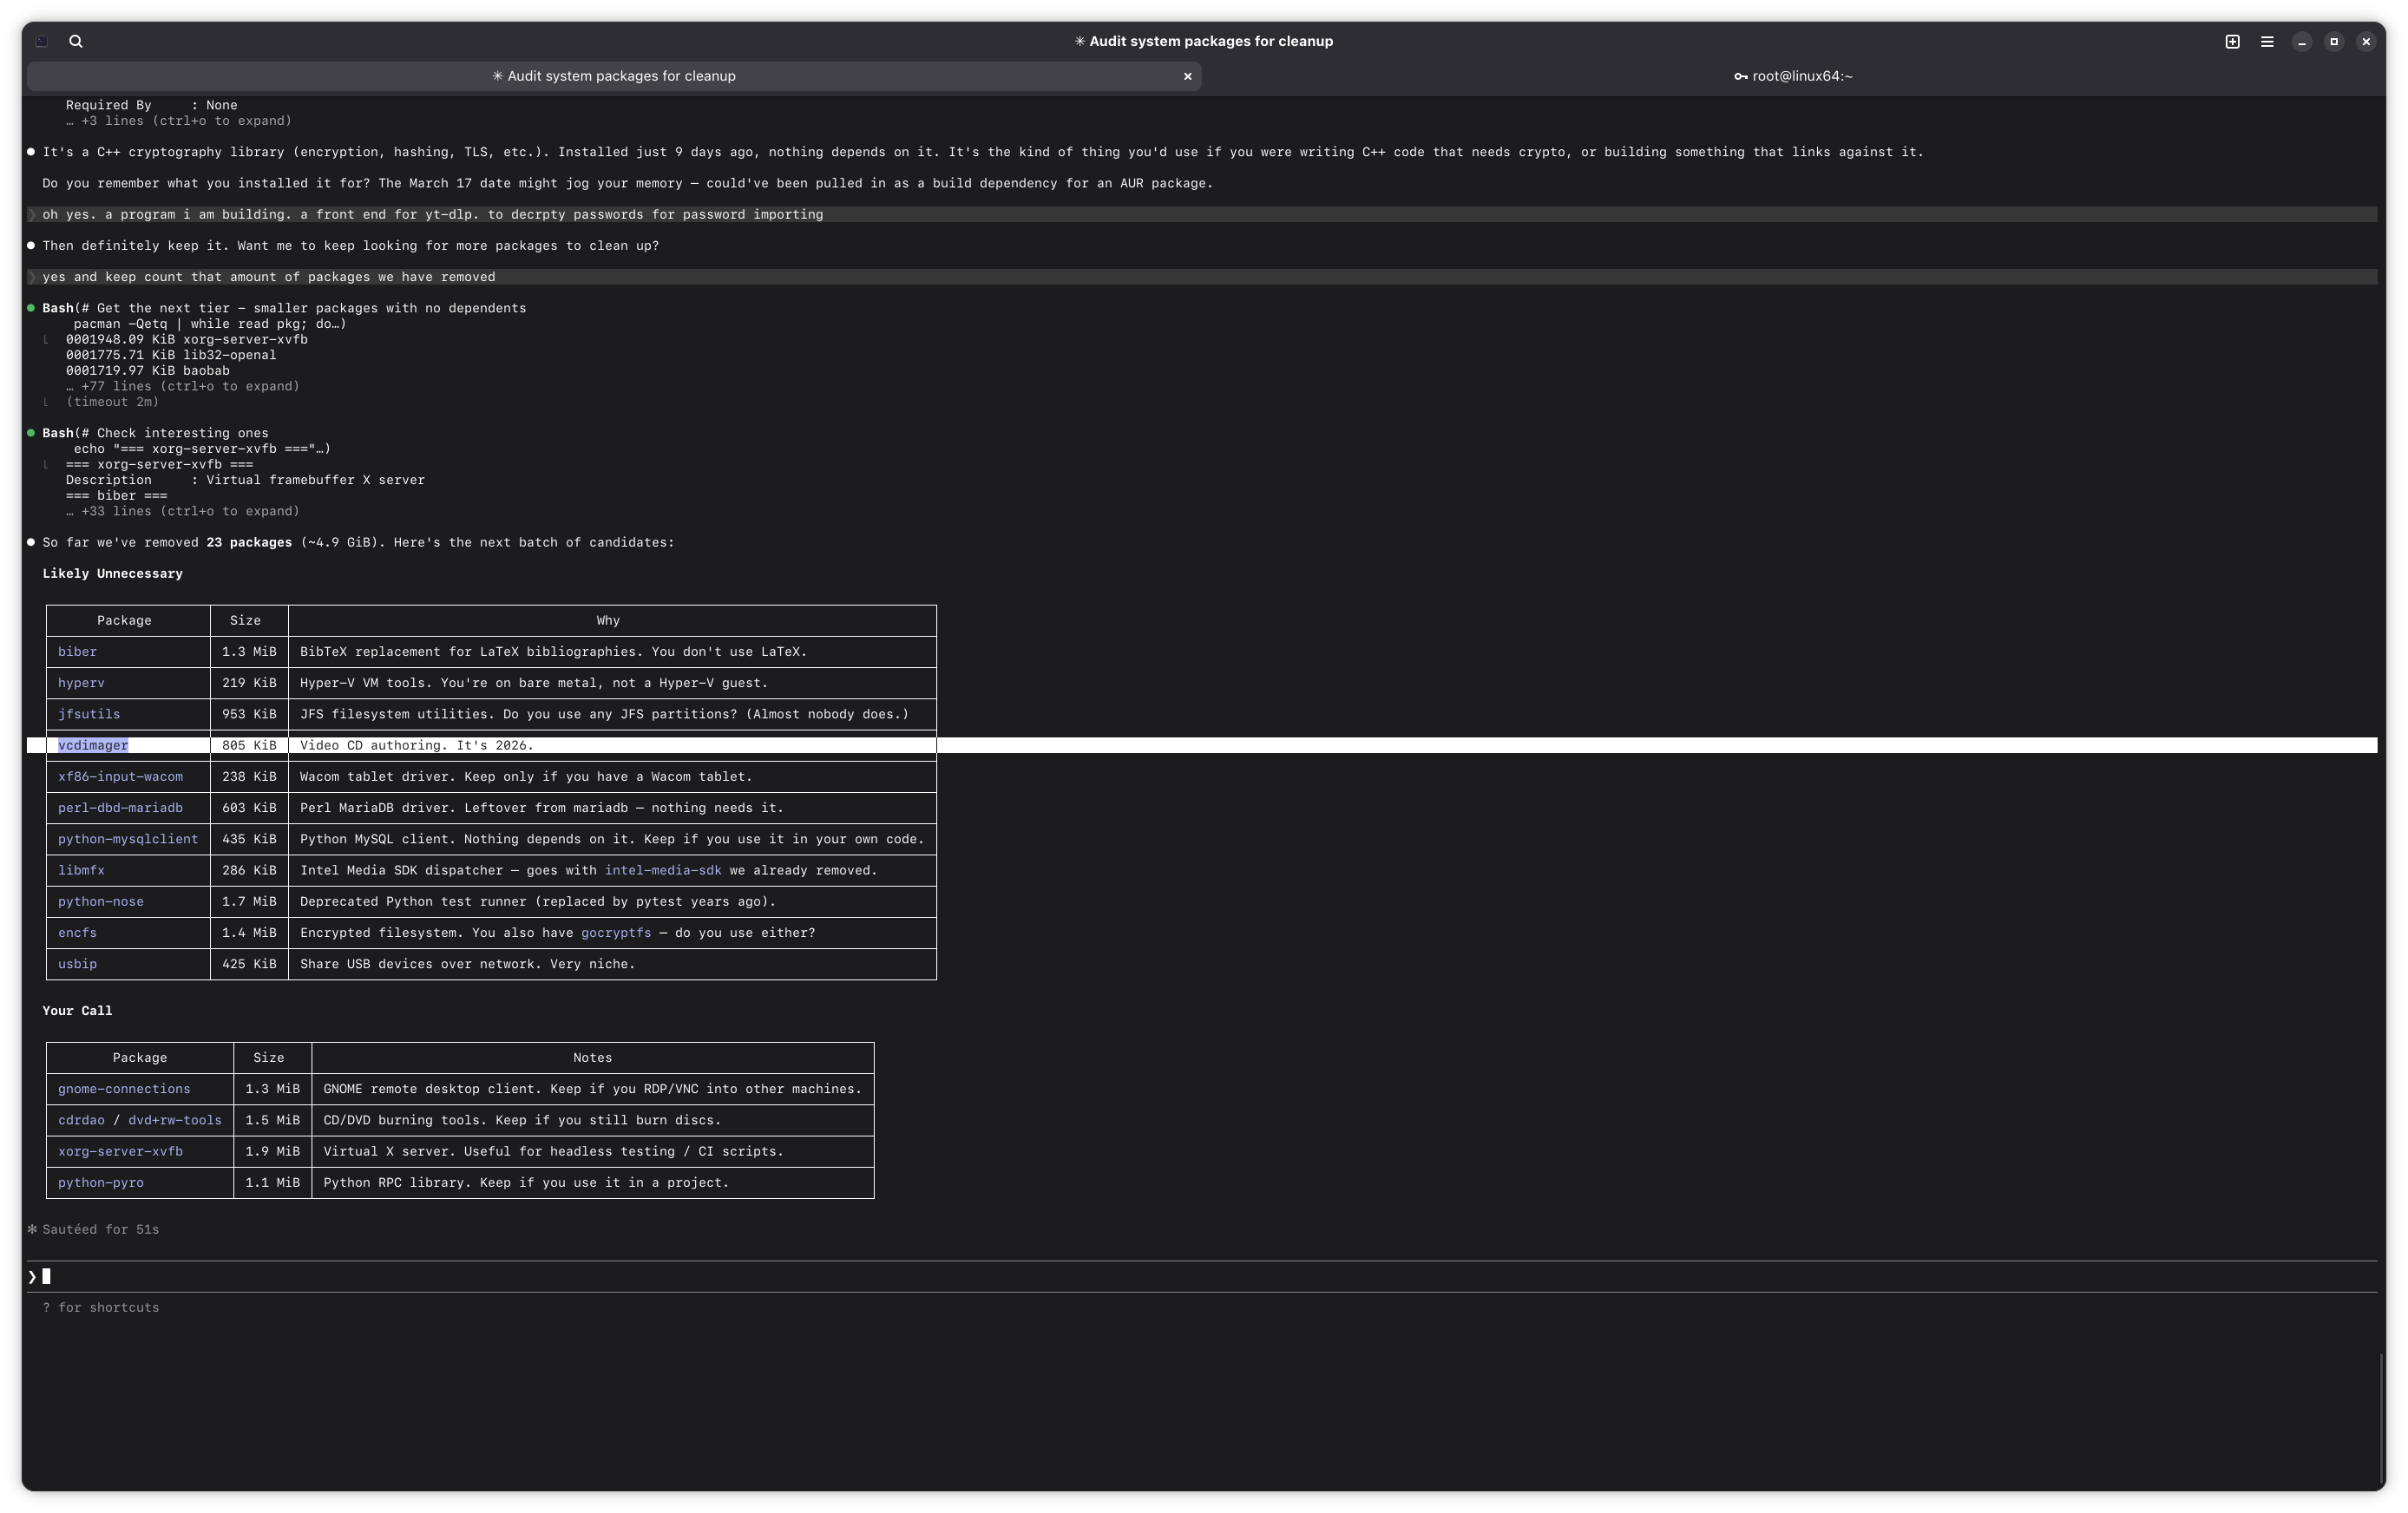Screen dimensions: 2408x1513
Task: Close the Audit system packages tab
Action: click(1187, 76)
